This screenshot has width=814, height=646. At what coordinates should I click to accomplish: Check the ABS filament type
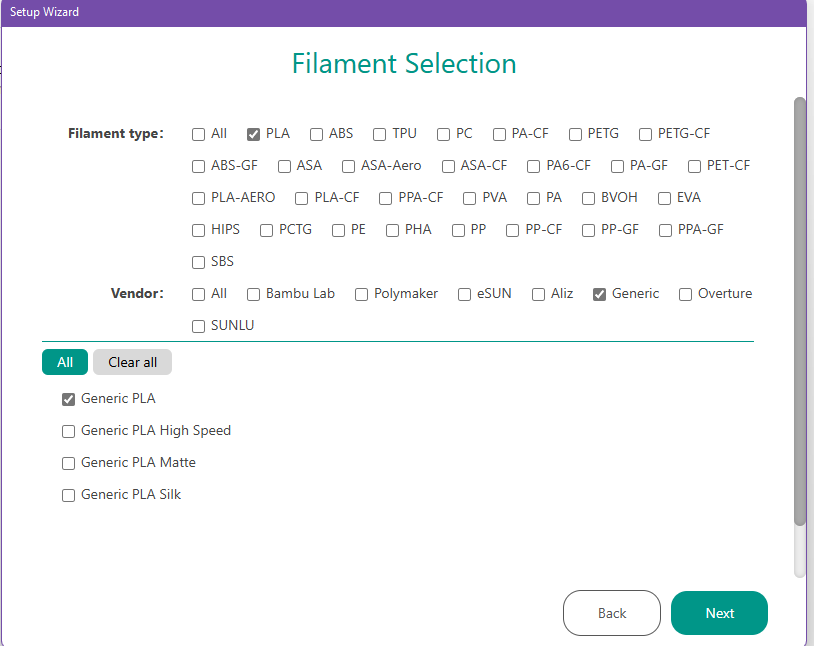coord(317,134)
